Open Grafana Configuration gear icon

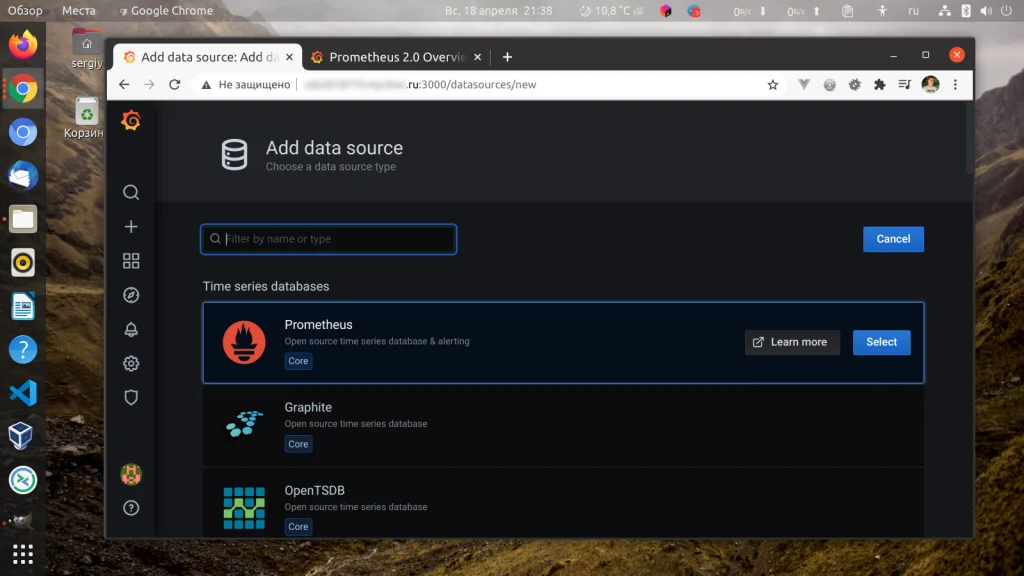(131, 363)
